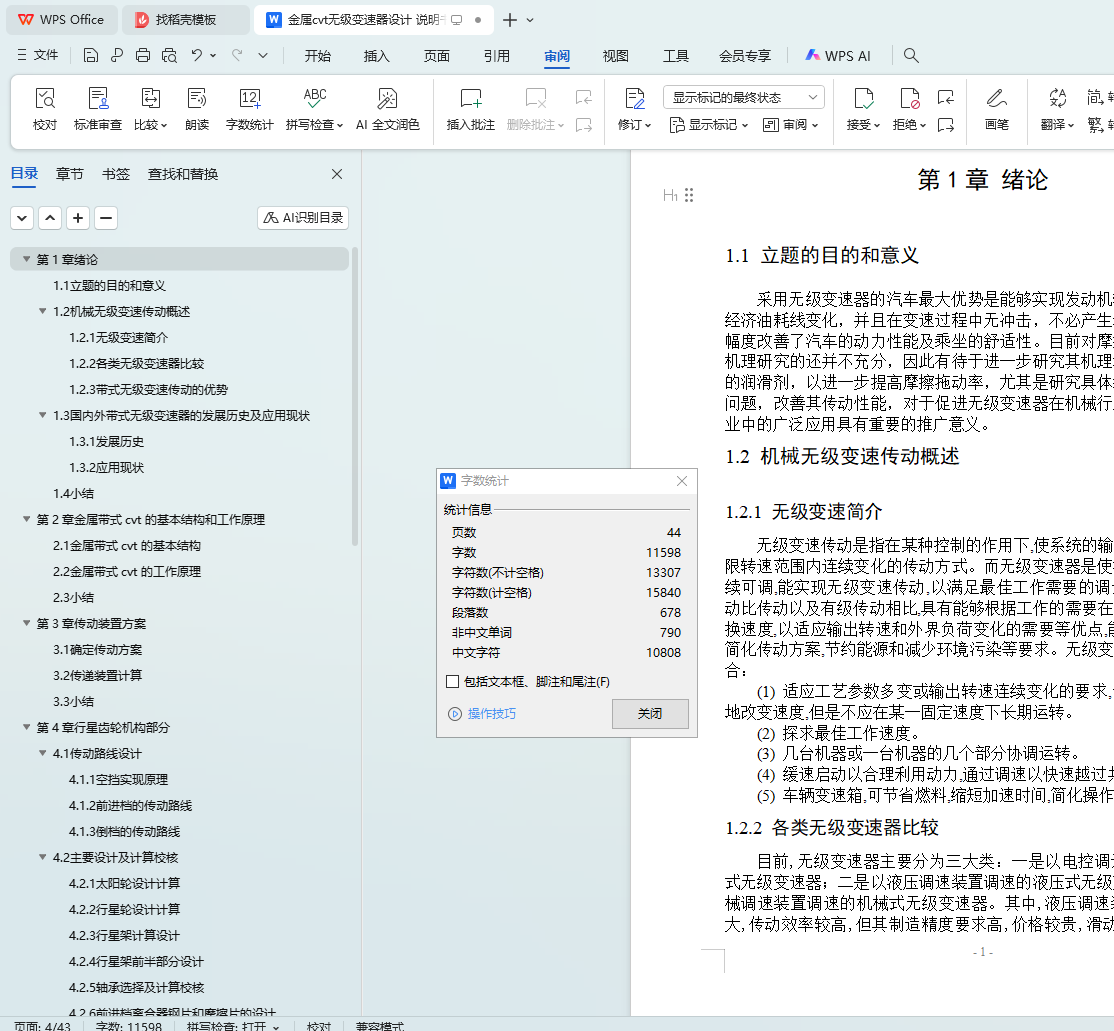Click the plus promote heading button
This screenshot has width=1114, height=1031.
click(x=78, y=218)
